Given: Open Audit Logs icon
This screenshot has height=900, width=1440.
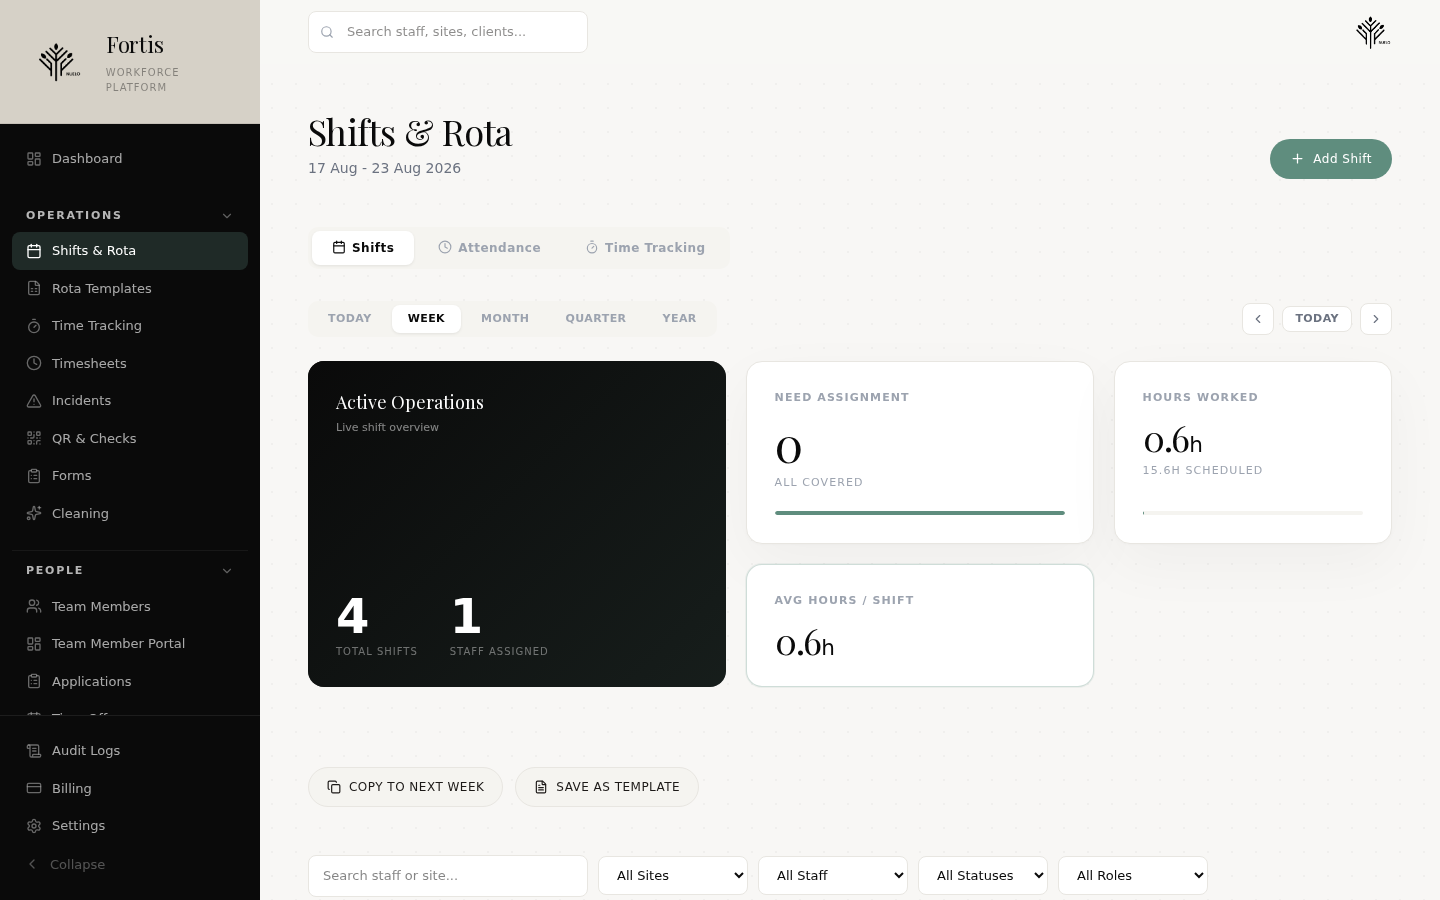Looking at the screenshot, I should coord(34,751).
